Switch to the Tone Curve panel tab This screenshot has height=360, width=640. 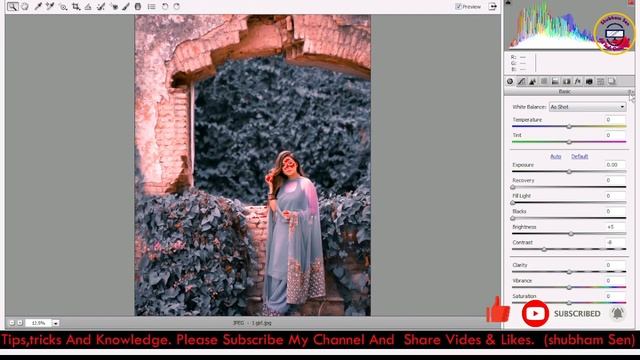pos(521,81)
